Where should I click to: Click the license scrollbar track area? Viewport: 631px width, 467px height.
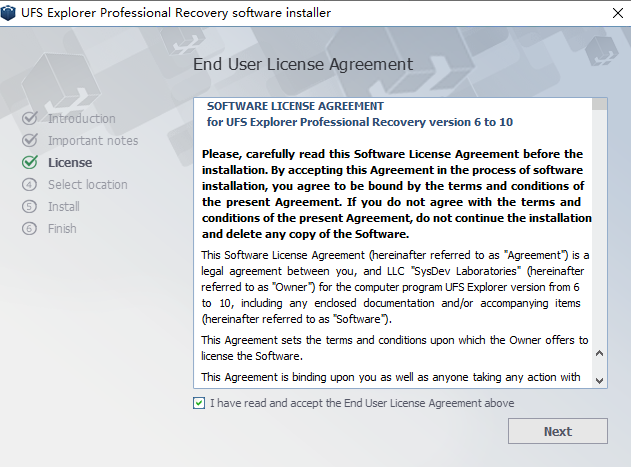(599, 230)
